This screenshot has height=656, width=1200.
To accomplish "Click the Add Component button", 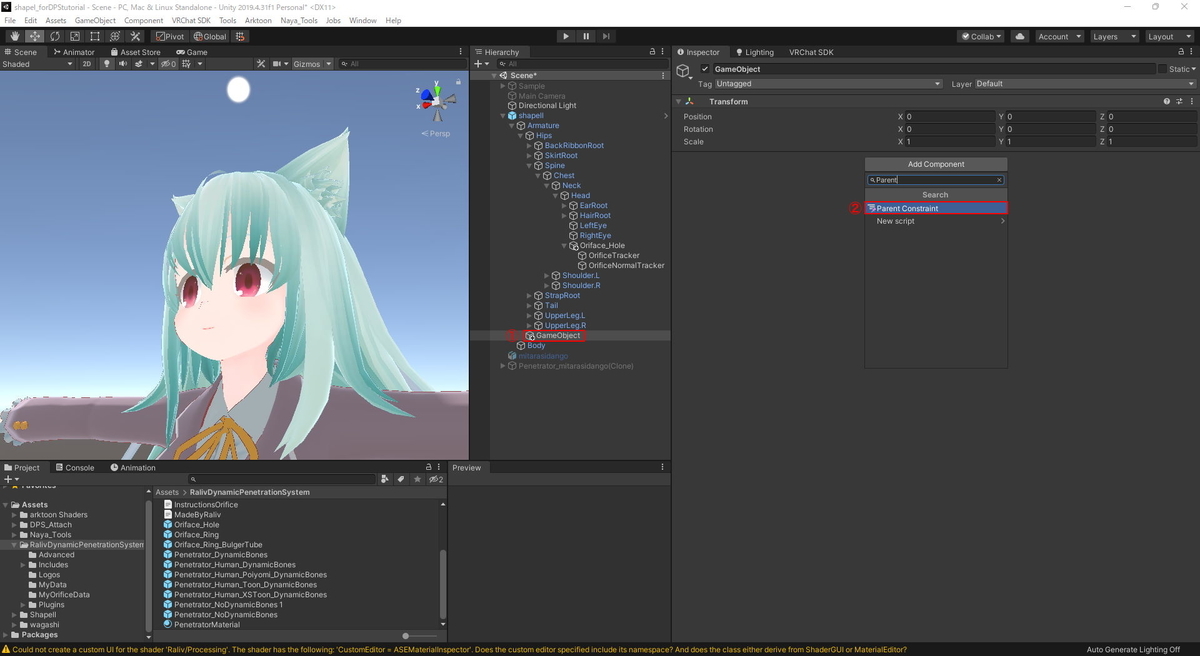I will point(935,163).
